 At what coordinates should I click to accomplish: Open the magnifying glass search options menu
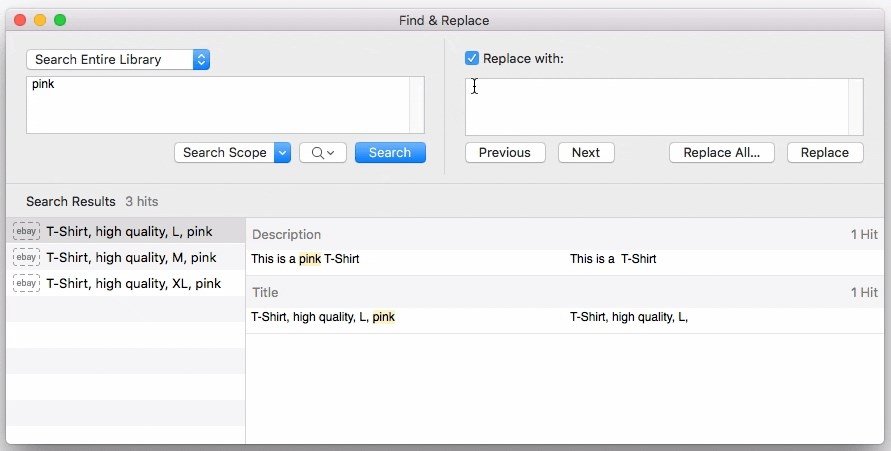[323, 153]
